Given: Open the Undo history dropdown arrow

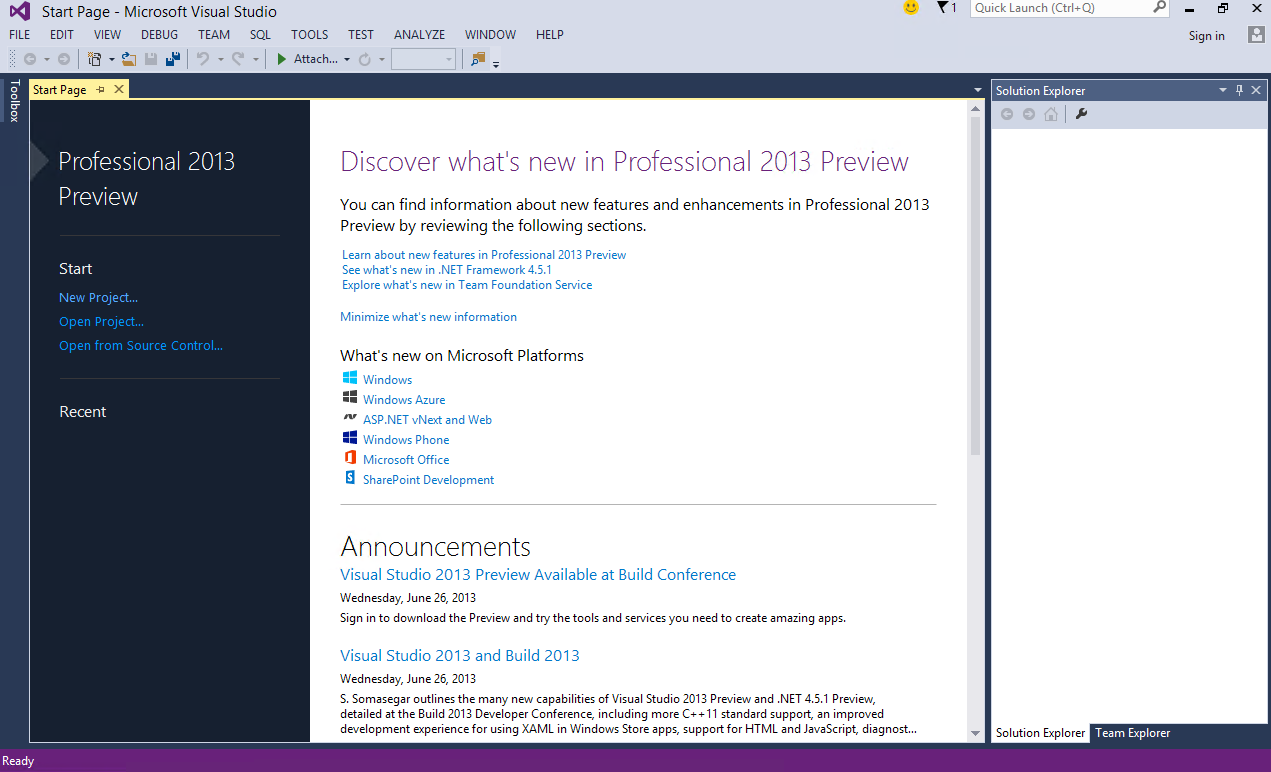Looking at the screenshot, I should 219,60.
